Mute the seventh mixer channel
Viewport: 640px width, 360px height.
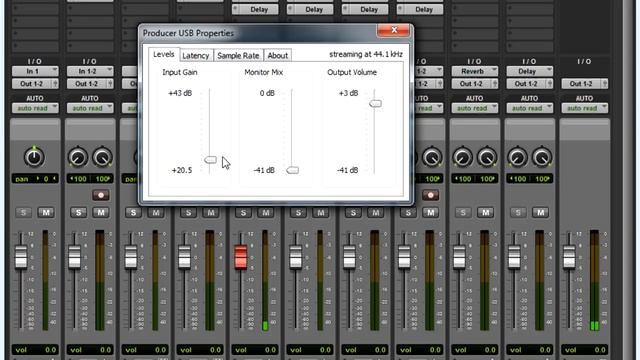[376, 213]
